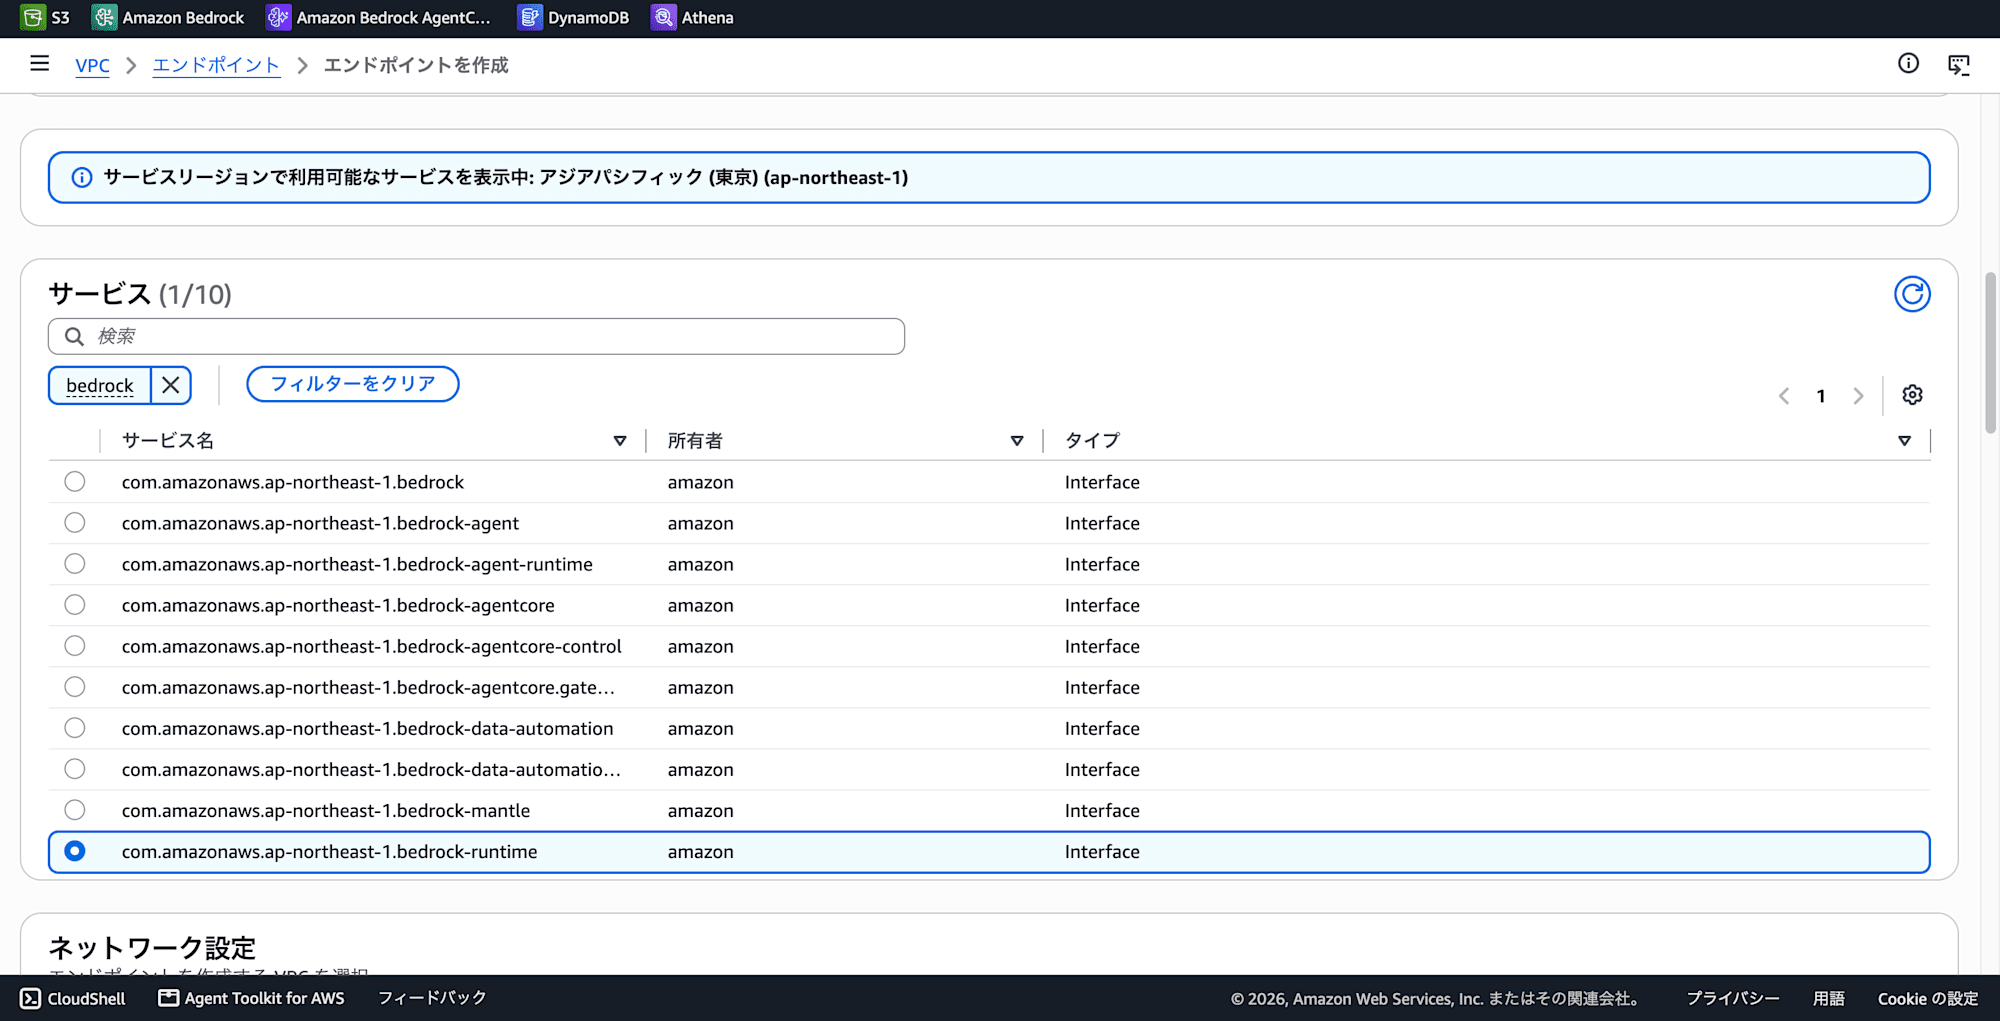Click com.amazonaws.ap-northeast-1.bedrock-mantle service name

click(x=326, y=810)
